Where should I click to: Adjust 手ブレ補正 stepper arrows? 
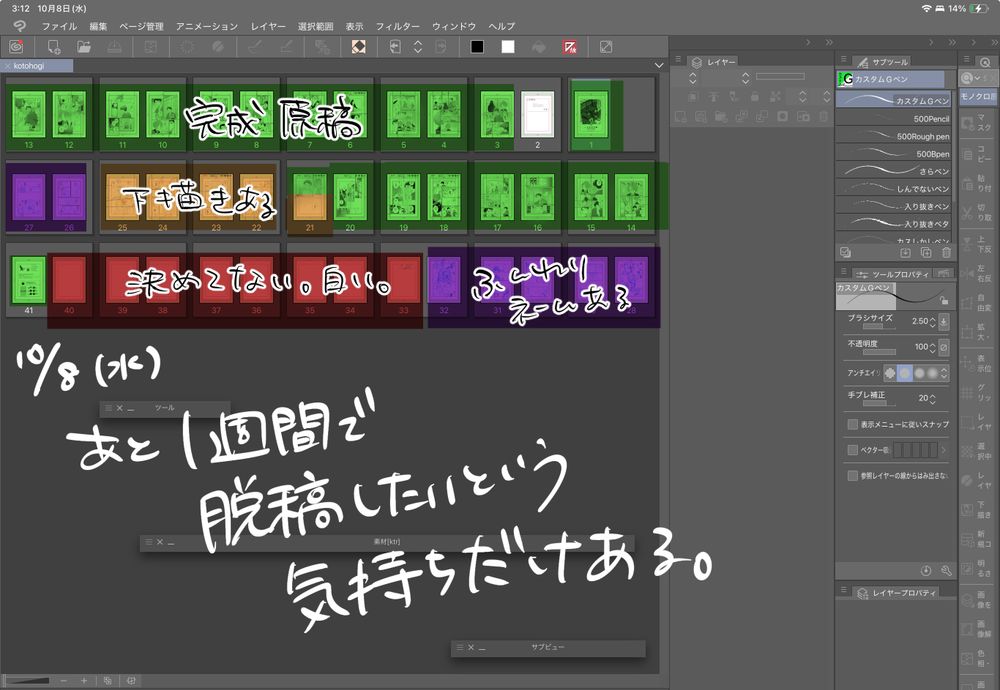933,399
